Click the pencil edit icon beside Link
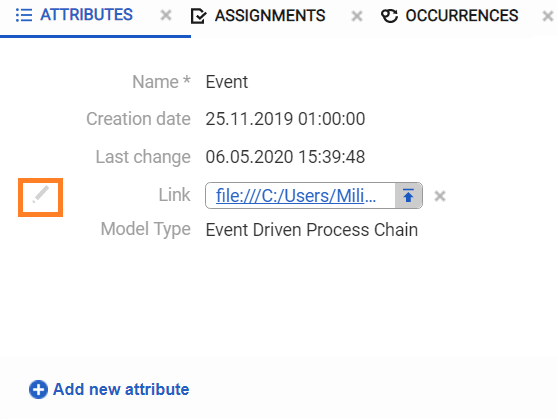This screenshot has height=419, width=557. click(40, 194)
